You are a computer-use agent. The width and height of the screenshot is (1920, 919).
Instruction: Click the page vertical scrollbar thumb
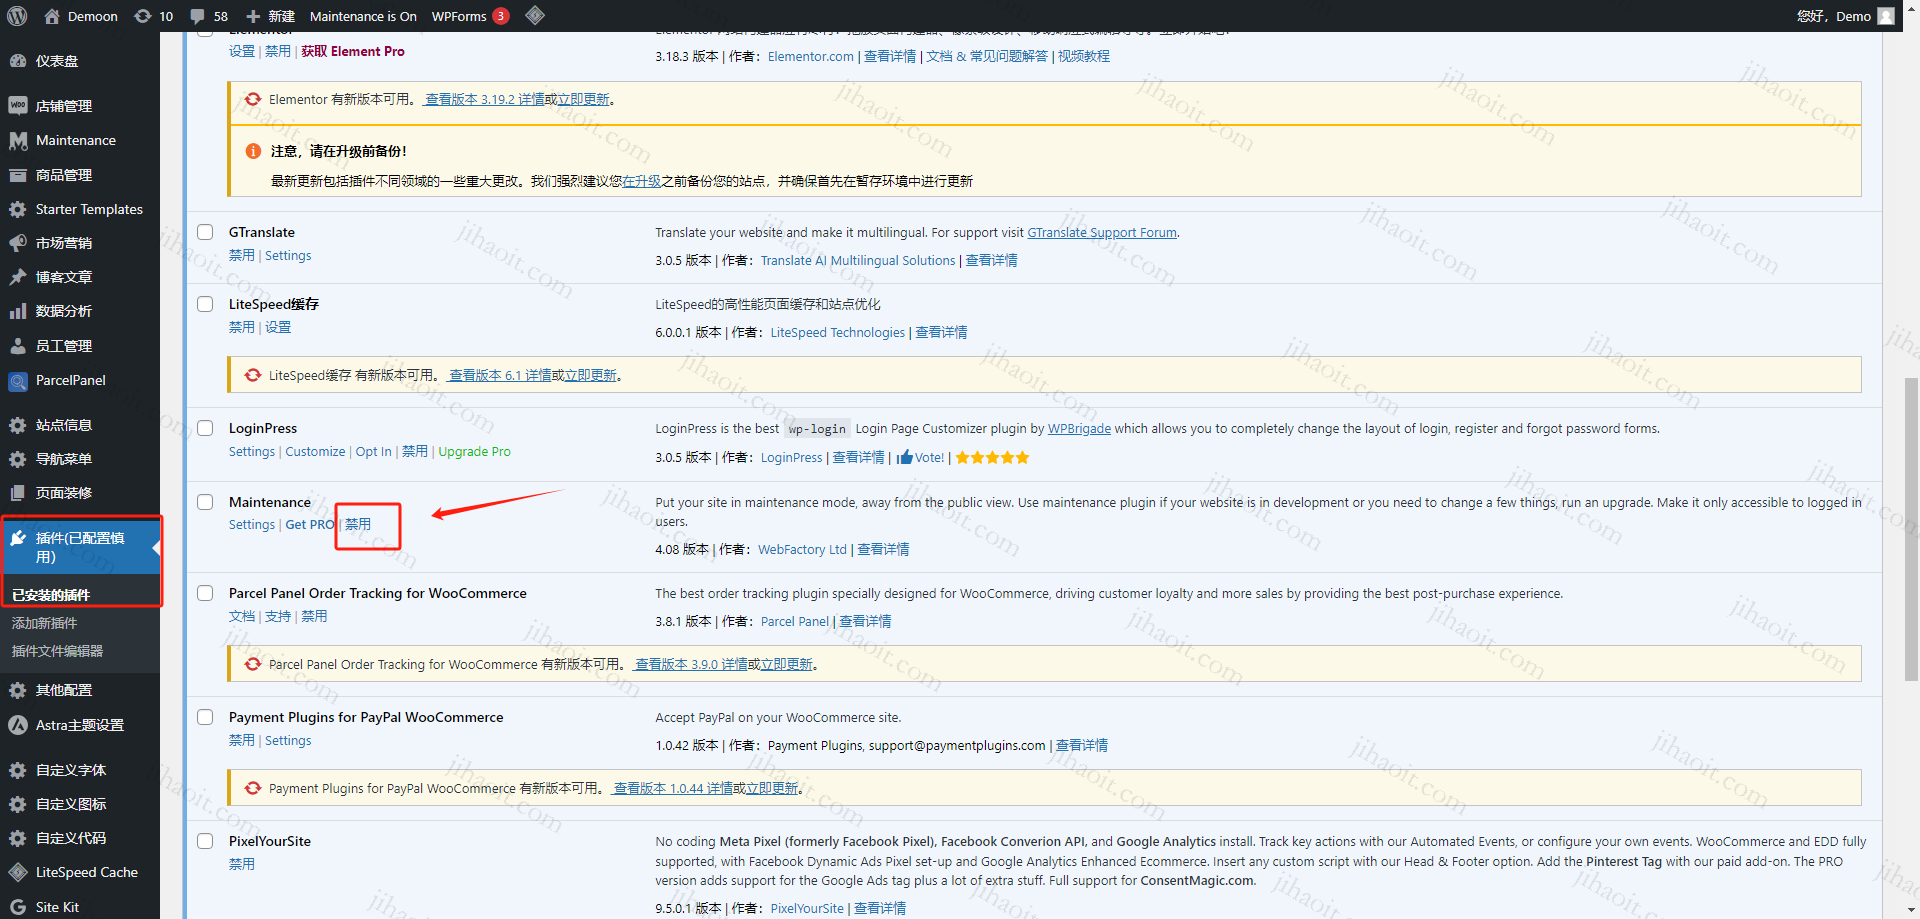1911,528
